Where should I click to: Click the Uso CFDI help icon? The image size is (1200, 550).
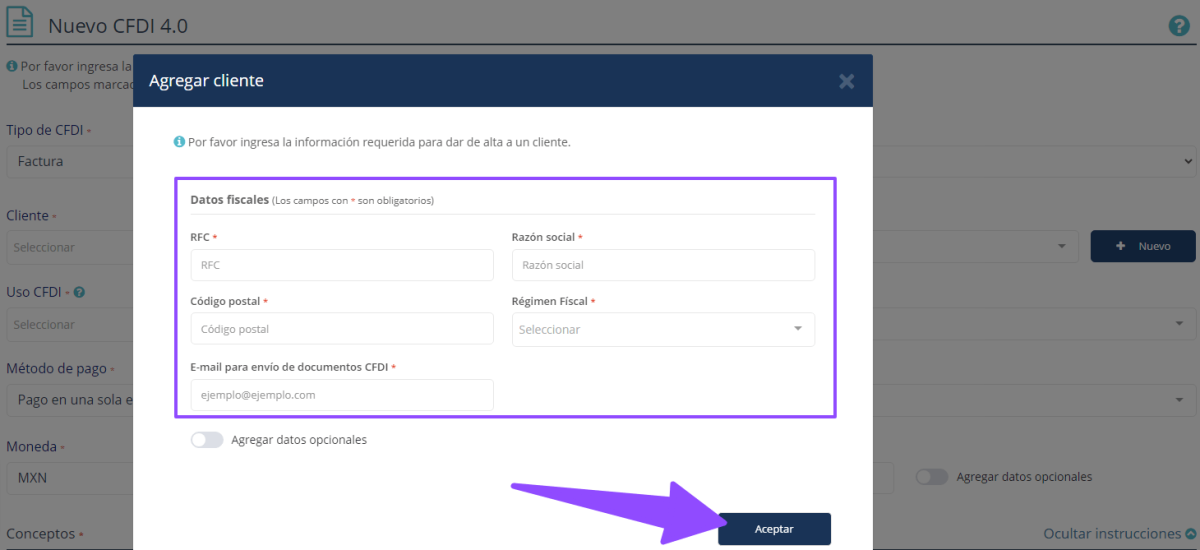pyautogui.click(x=79, y=293)
